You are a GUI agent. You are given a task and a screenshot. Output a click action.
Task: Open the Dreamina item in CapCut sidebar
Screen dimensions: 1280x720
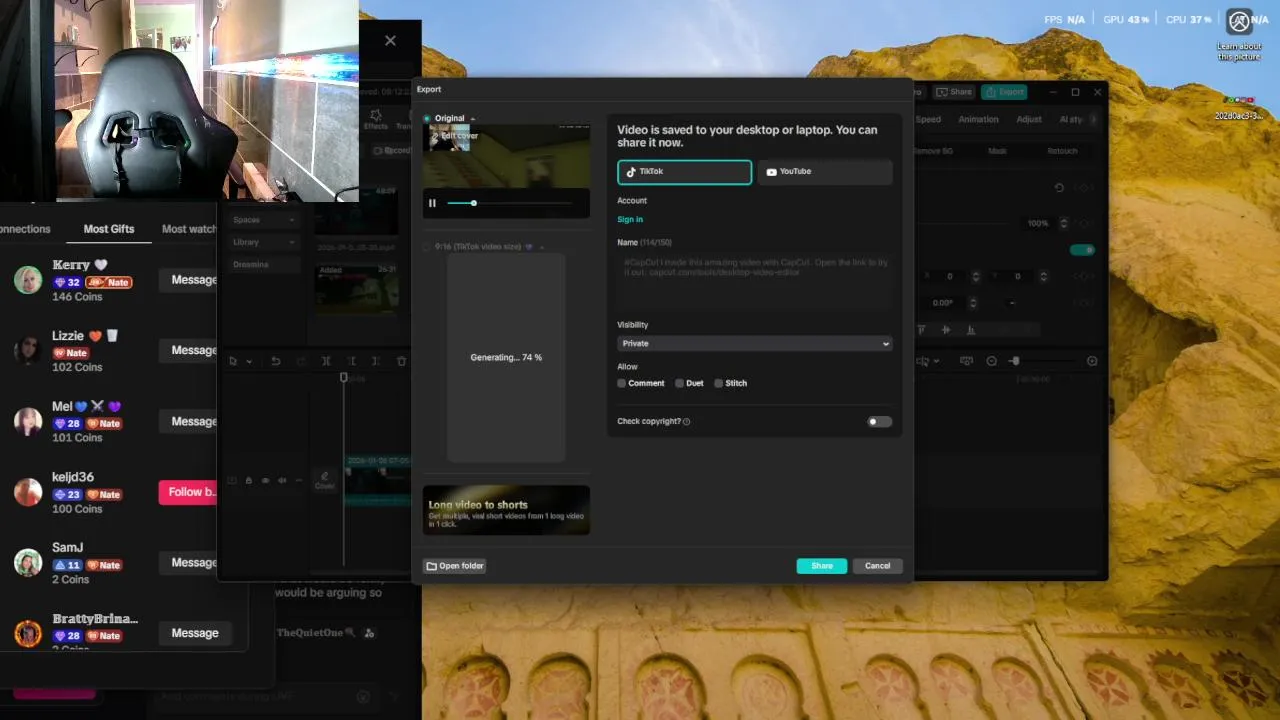pos(264,265)
